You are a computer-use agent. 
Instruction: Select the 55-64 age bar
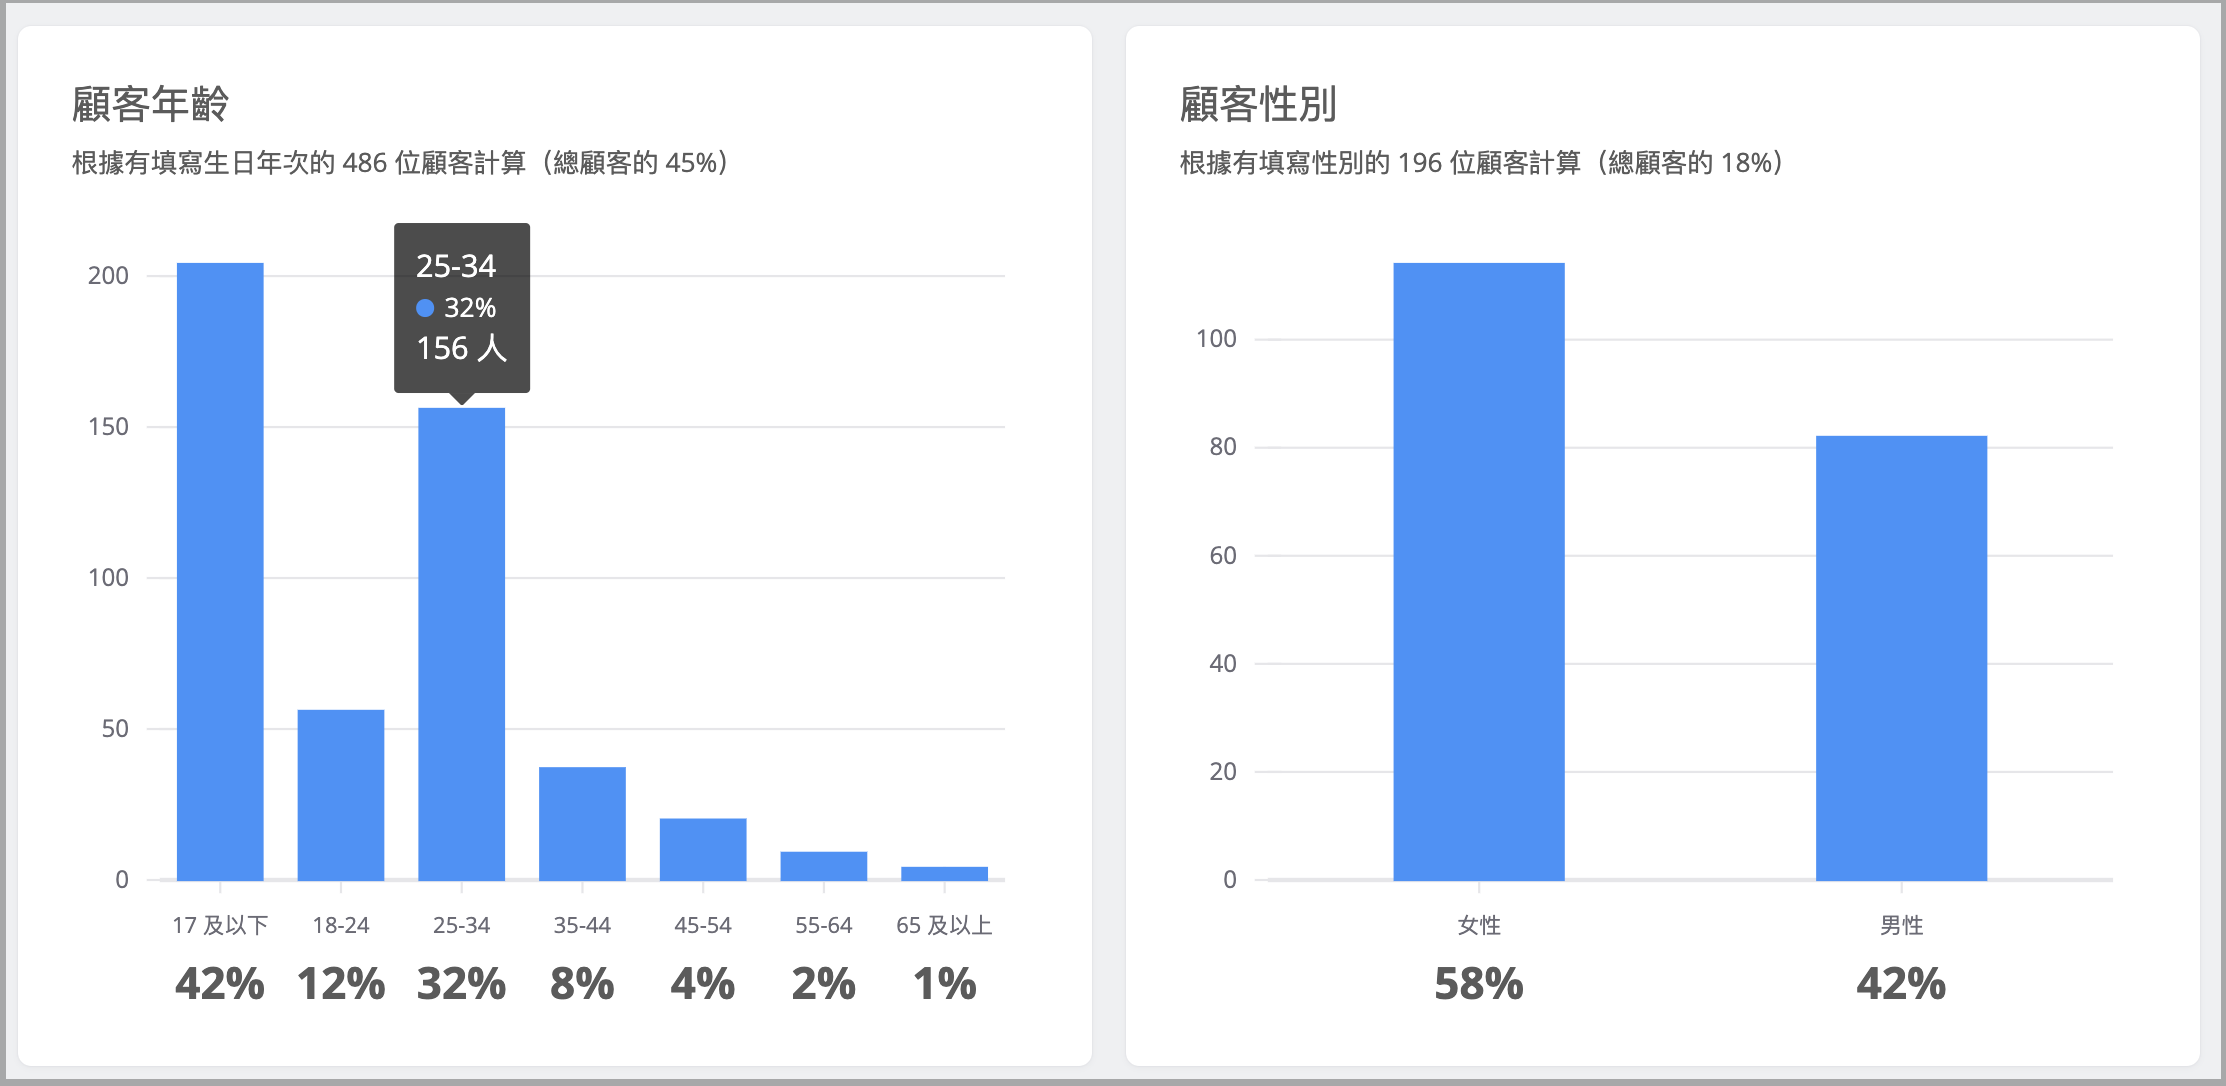[823, 866]
